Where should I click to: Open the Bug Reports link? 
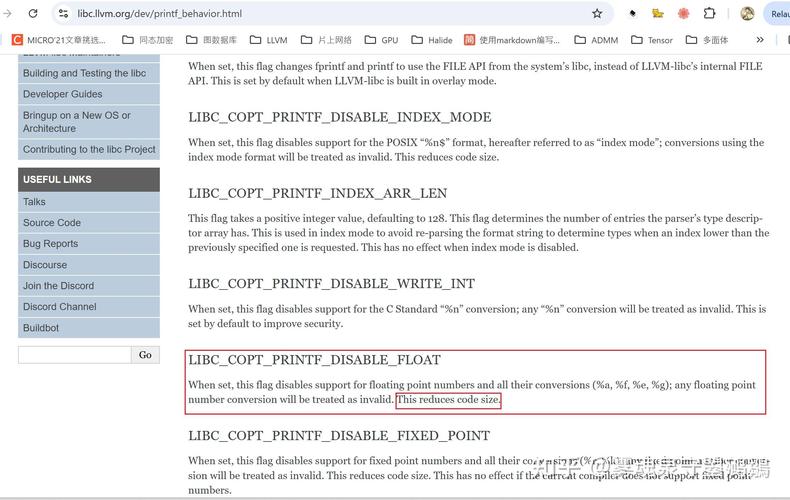[x=50, y=244]
